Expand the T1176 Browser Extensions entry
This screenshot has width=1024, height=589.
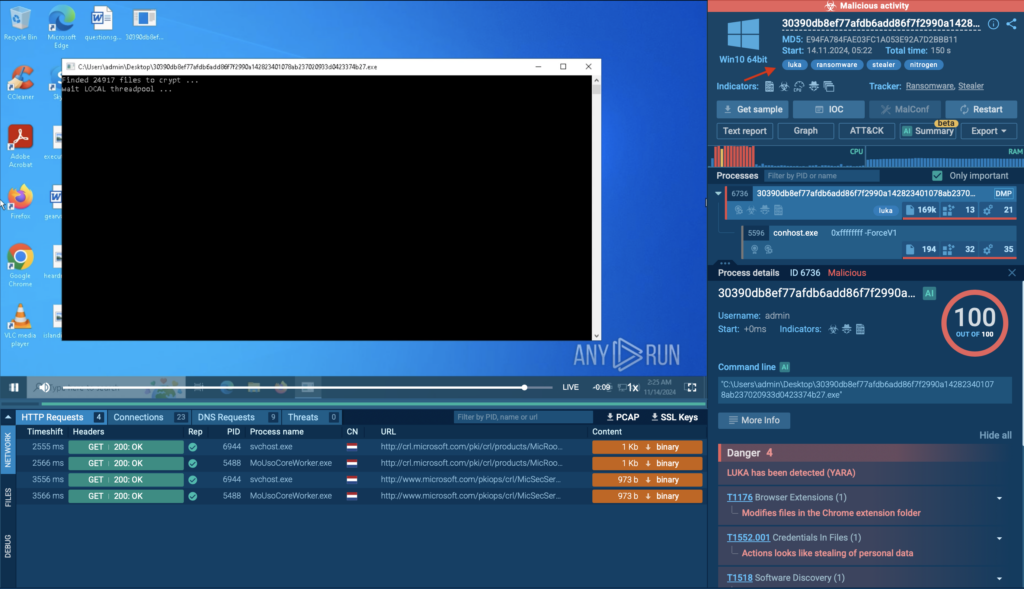(x=999, y=497)
